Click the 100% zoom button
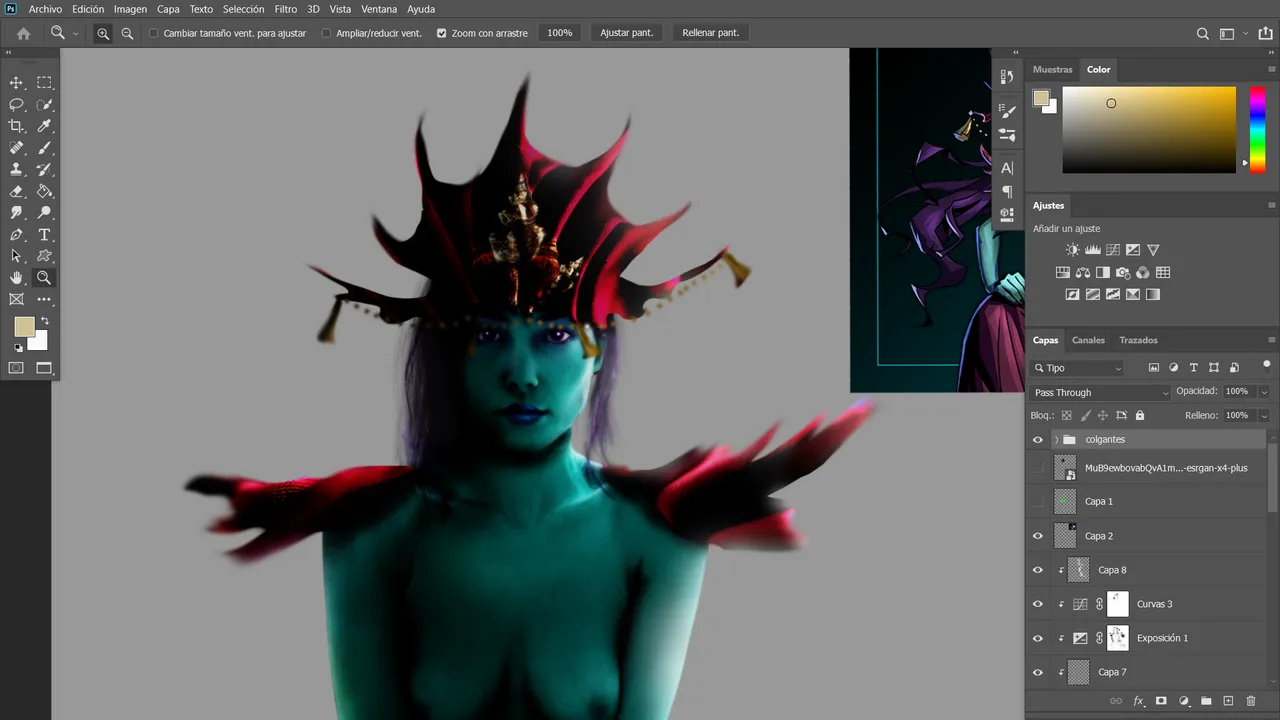Screen dimensions: 1280x720 (x=560, y=33)
